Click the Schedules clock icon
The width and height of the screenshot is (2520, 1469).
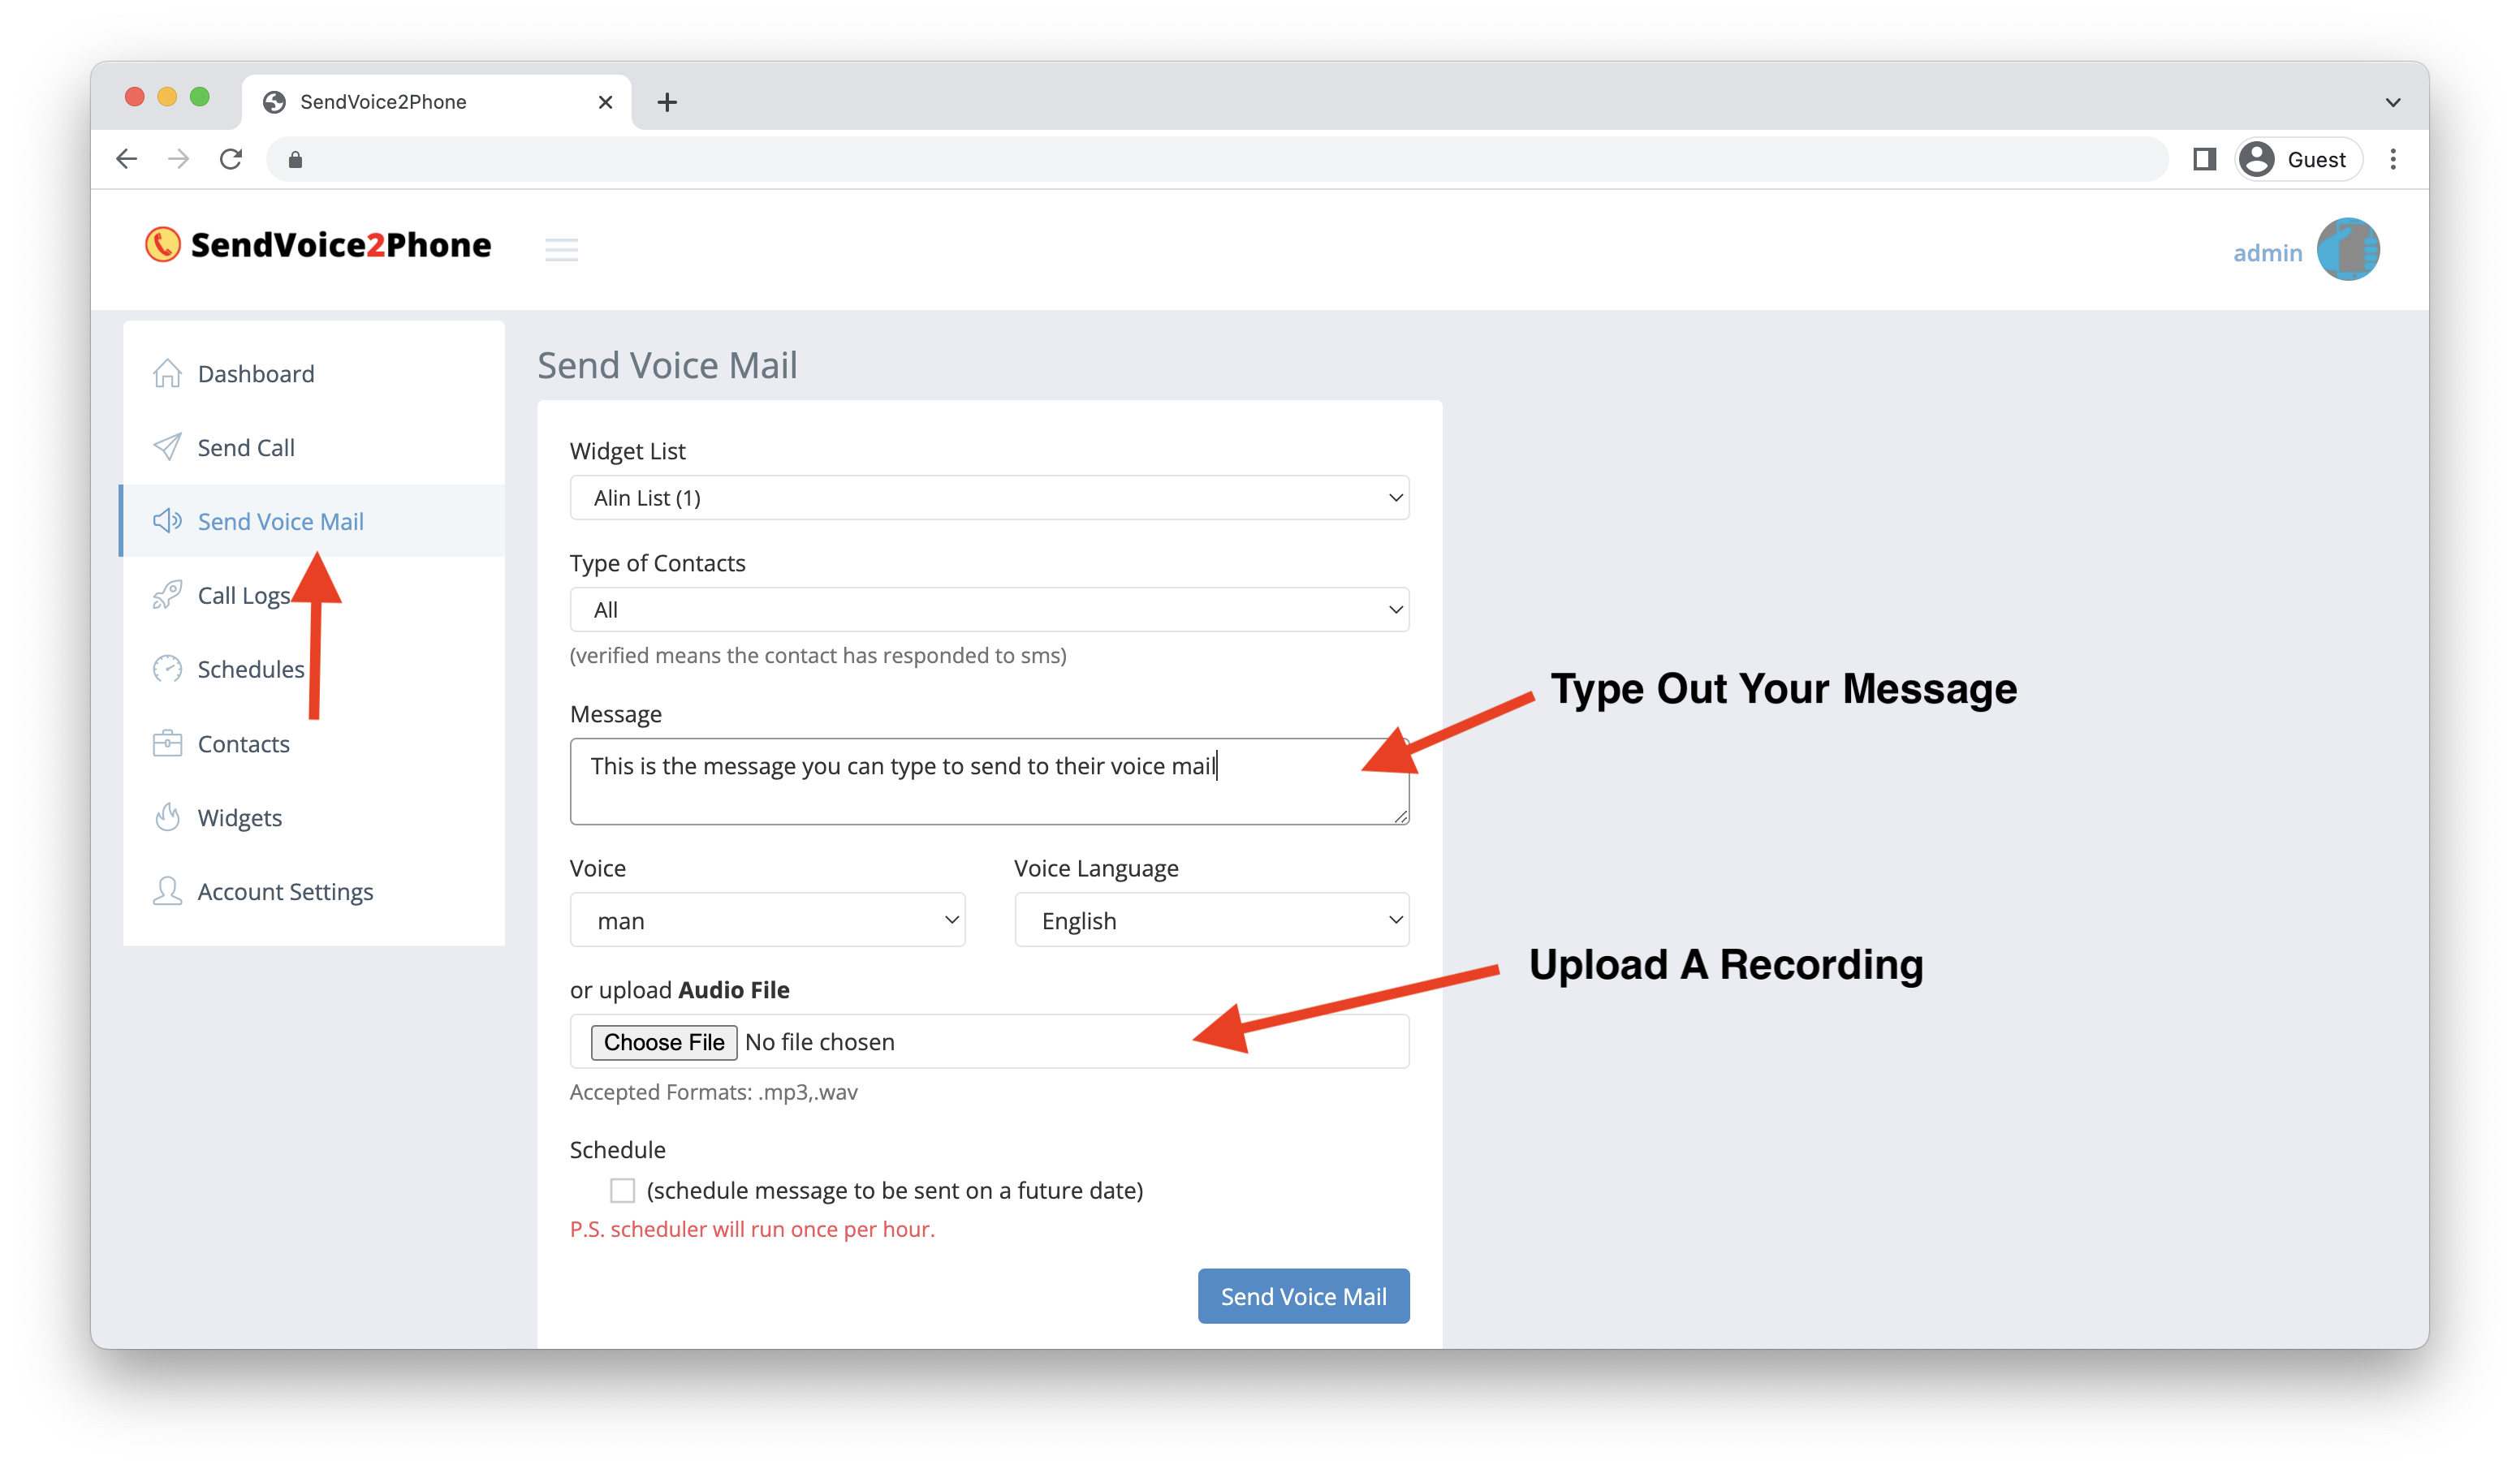pos(167,669)
